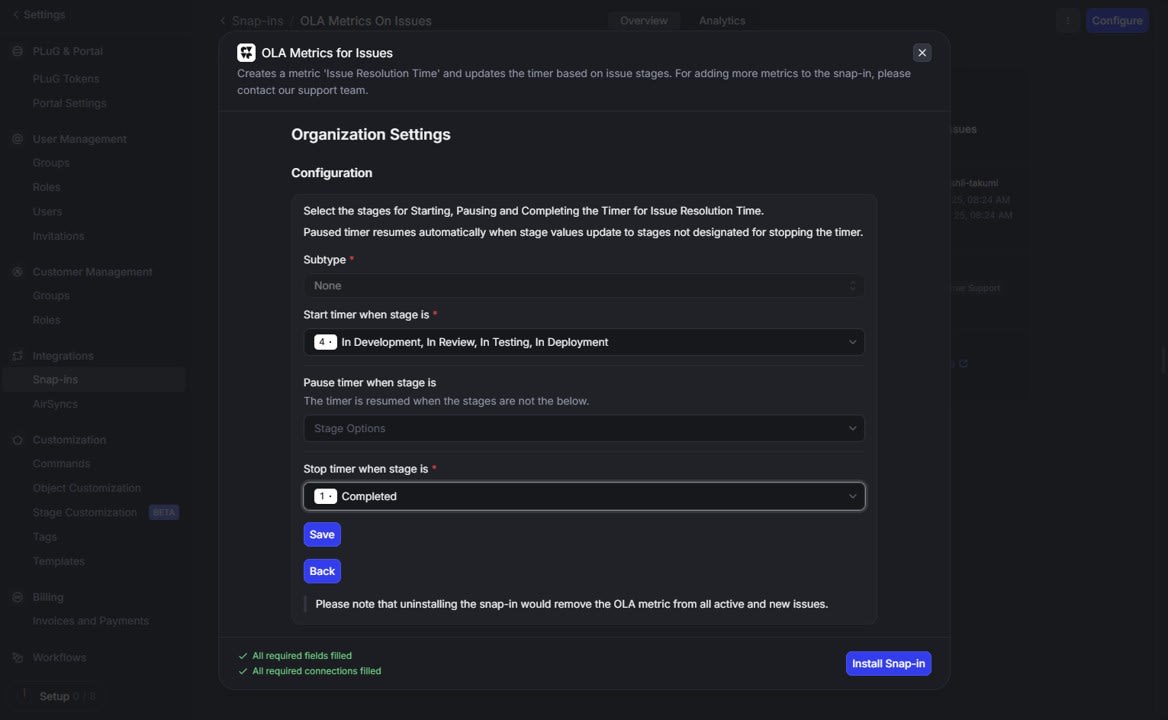Screen dimensions: 1168x720
Task: Expand the Start timer stage dropdown
Action: point(583,342)
